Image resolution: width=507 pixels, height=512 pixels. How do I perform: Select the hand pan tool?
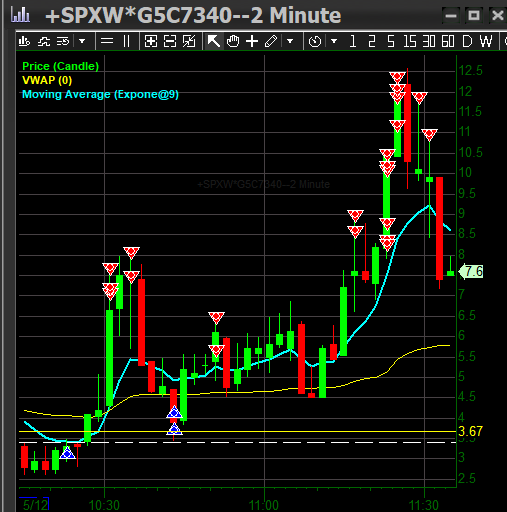point(233,42)
